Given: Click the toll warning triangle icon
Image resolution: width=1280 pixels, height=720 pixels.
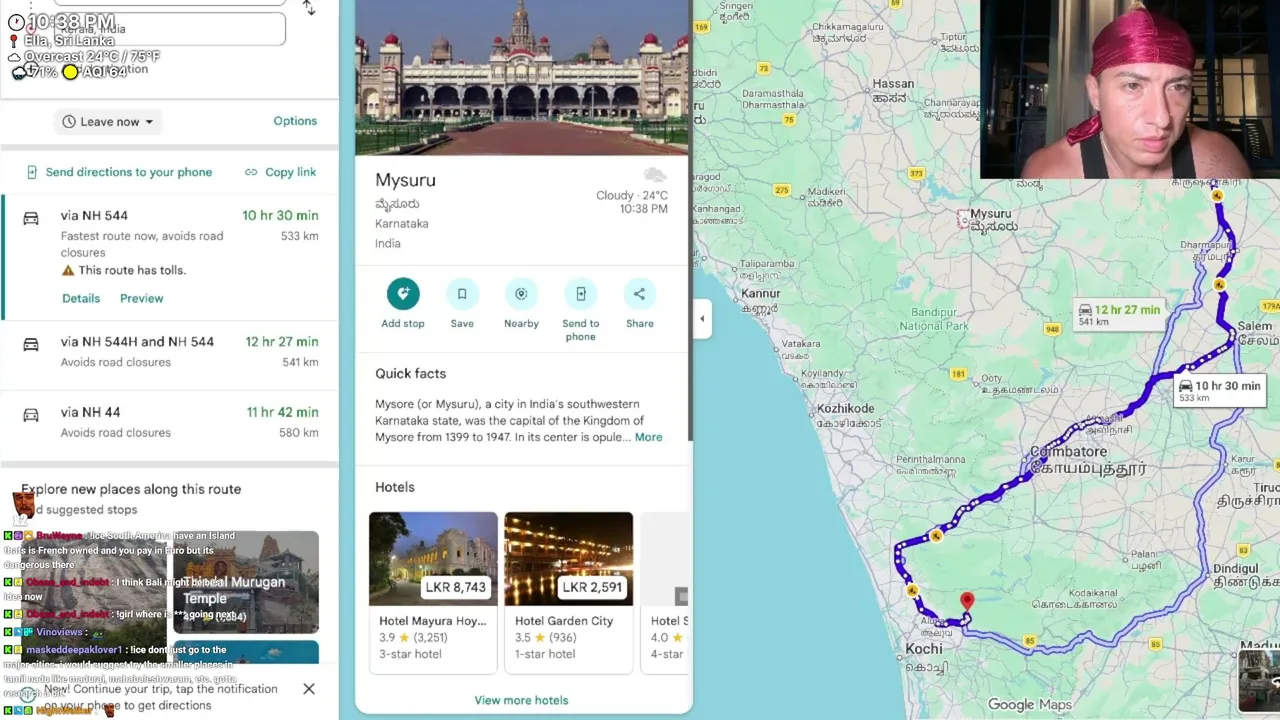Looking at the screenshot, I should 68,270.
